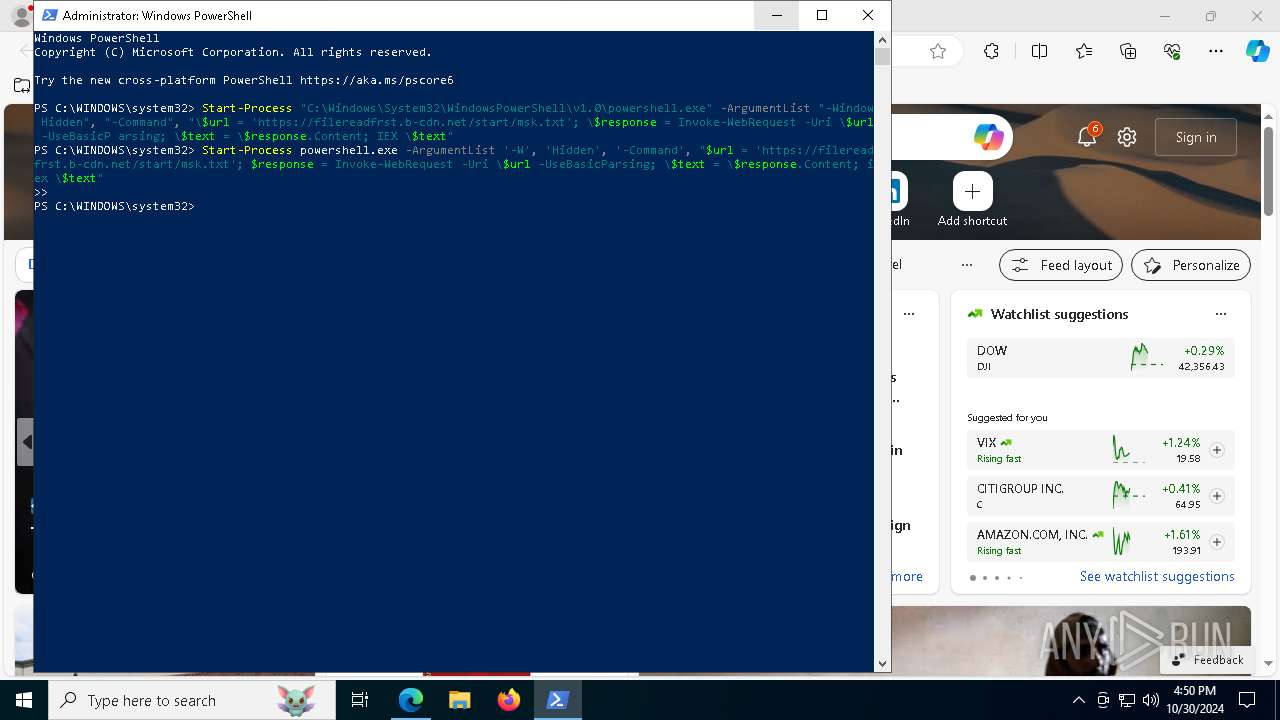Launch Microsoft Edge from taskbar

click(x=411, y=700)
